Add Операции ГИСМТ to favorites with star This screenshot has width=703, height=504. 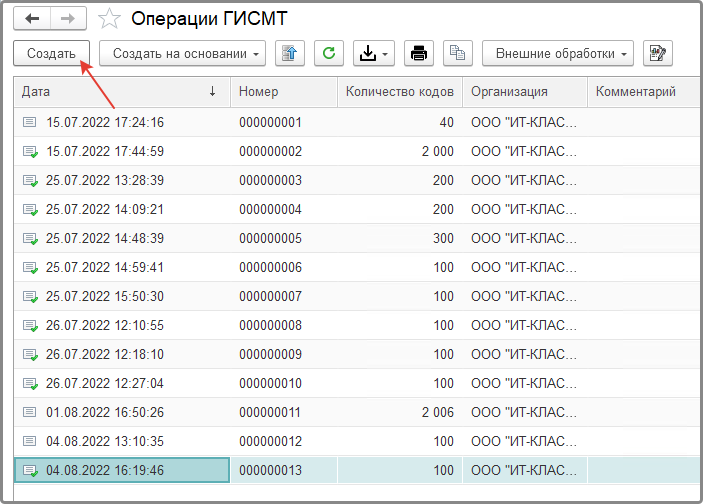(109, 19)
